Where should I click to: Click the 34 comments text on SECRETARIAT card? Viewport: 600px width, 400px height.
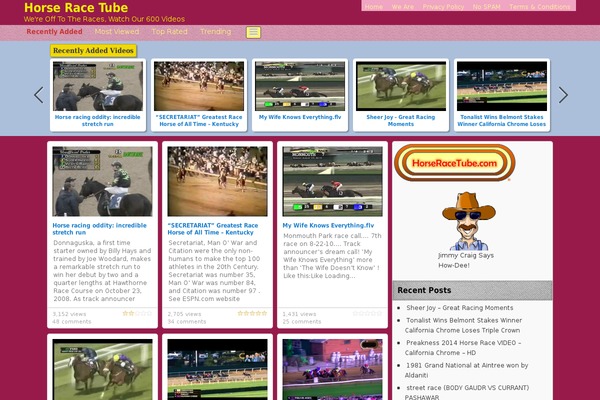(187, 322)
